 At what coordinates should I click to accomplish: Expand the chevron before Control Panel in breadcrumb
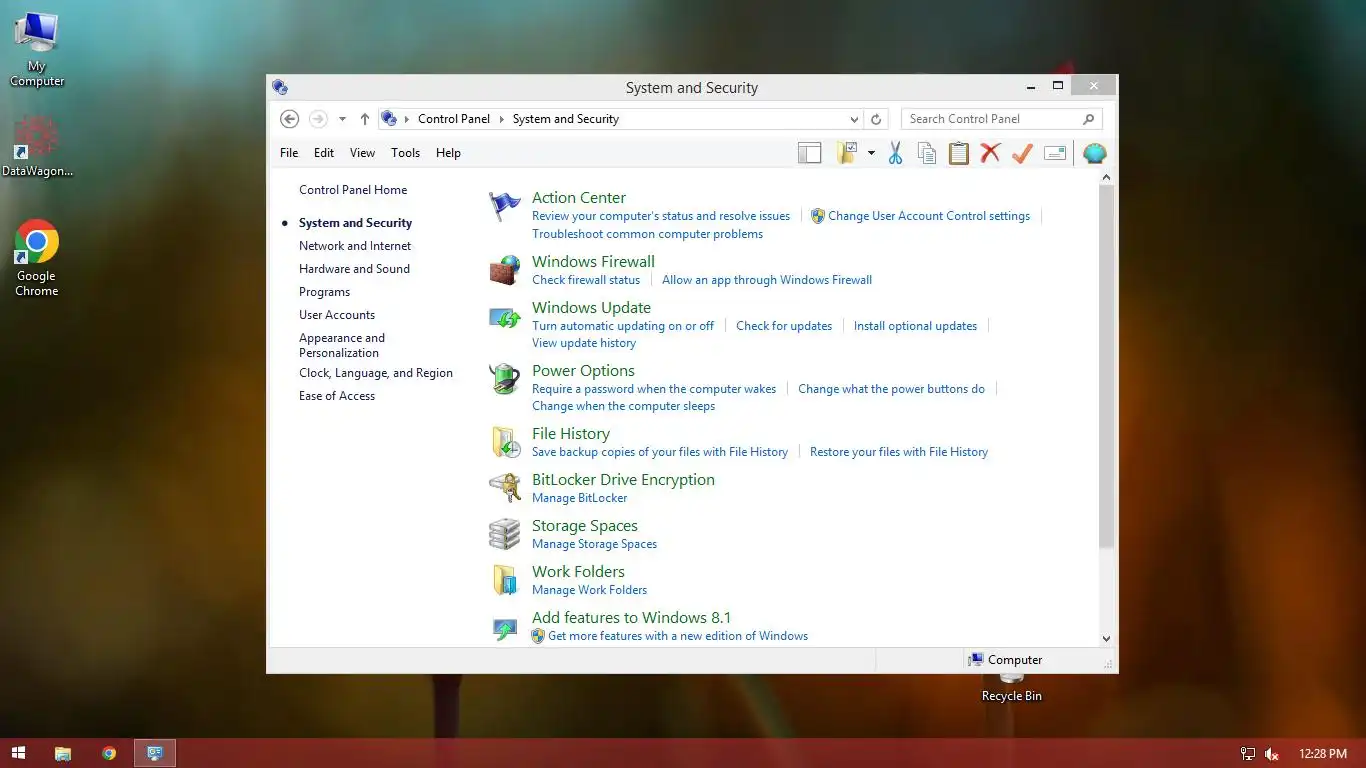pyautogui.click(x=407, y=119)
